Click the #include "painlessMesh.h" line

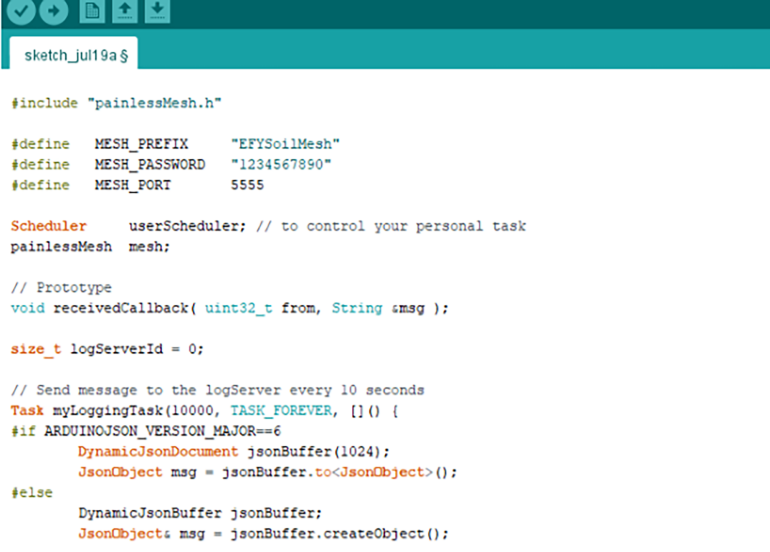coord(116,103)
